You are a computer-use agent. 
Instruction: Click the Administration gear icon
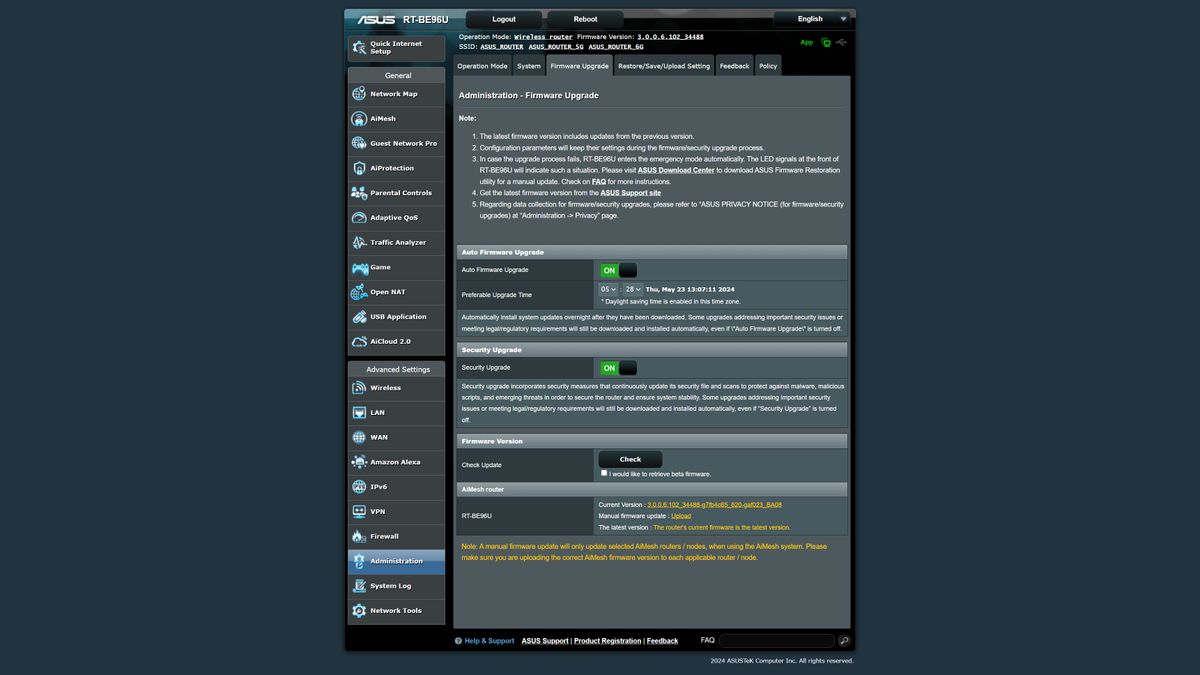[x=359, y=561]
